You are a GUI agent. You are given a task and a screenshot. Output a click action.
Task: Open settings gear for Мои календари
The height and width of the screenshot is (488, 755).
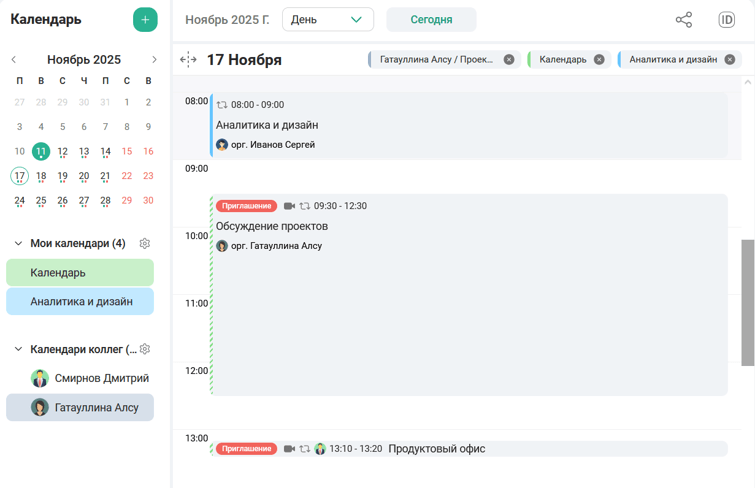(x=145, y=244)
